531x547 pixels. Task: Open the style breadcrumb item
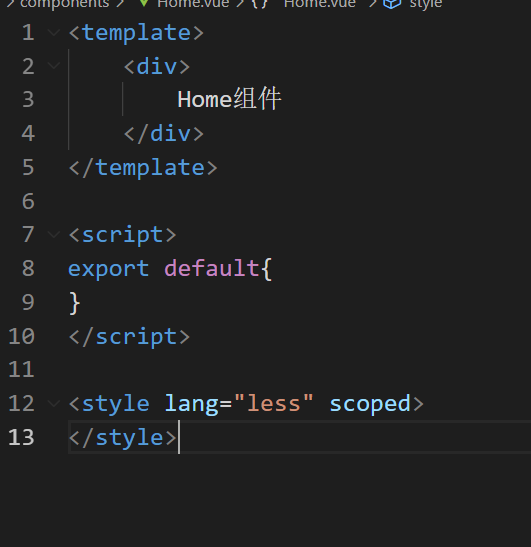click(426, 3)
